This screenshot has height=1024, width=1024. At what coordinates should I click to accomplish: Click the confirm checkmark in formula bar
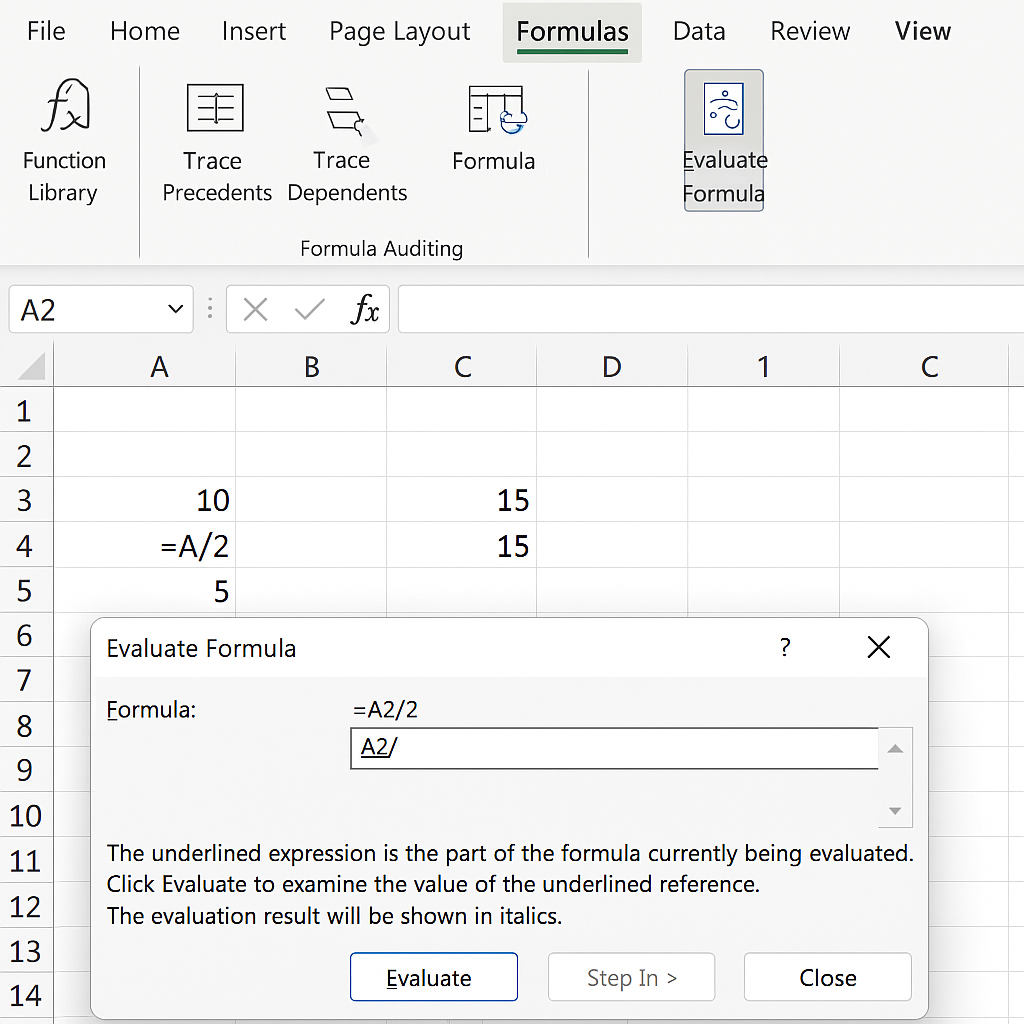coord(309,310)
